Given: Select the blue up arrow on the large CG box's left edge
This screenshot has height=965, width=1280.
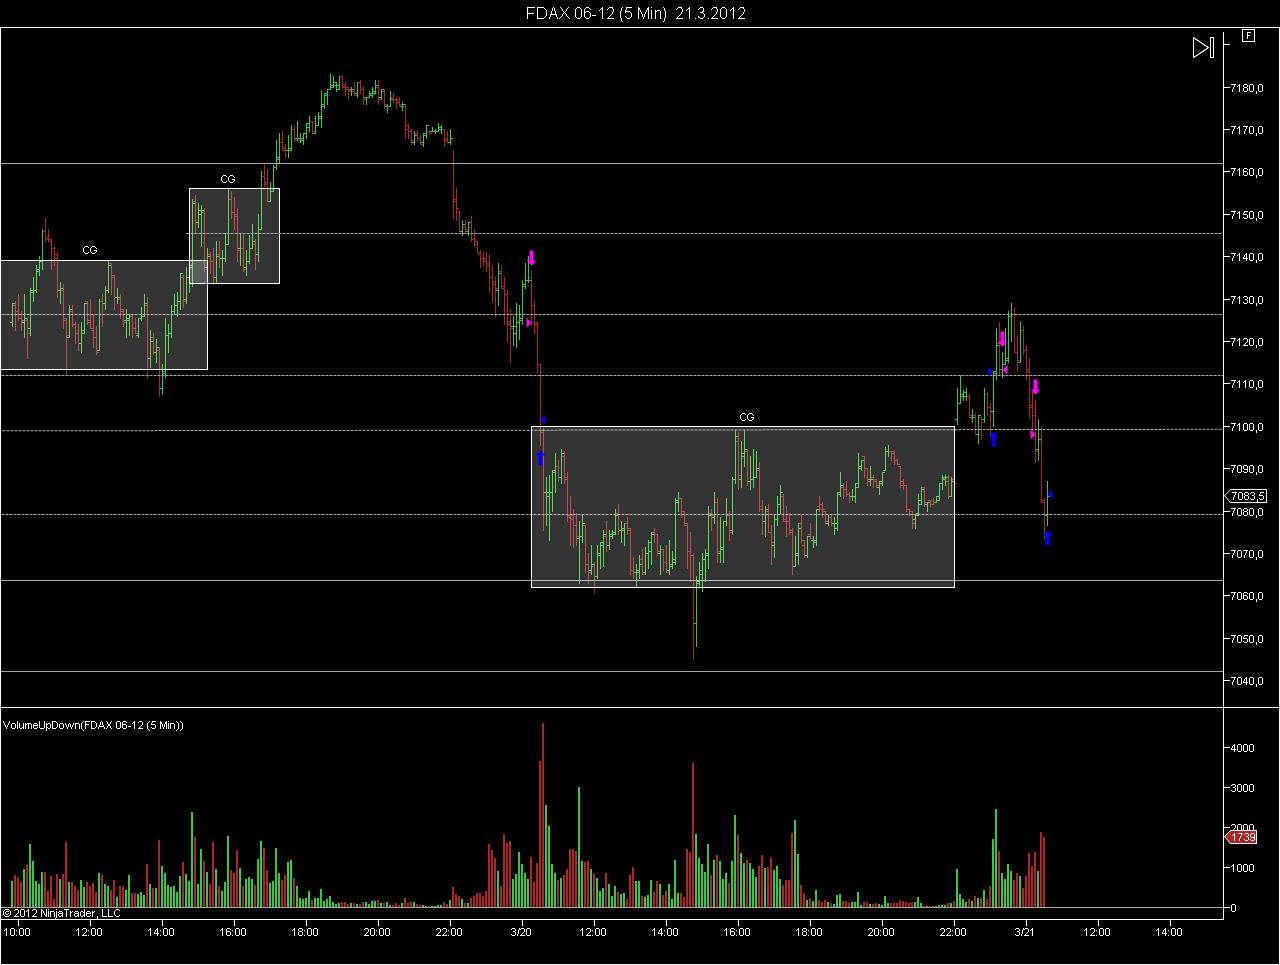Looking at the screenshot, I should [540, 458].
